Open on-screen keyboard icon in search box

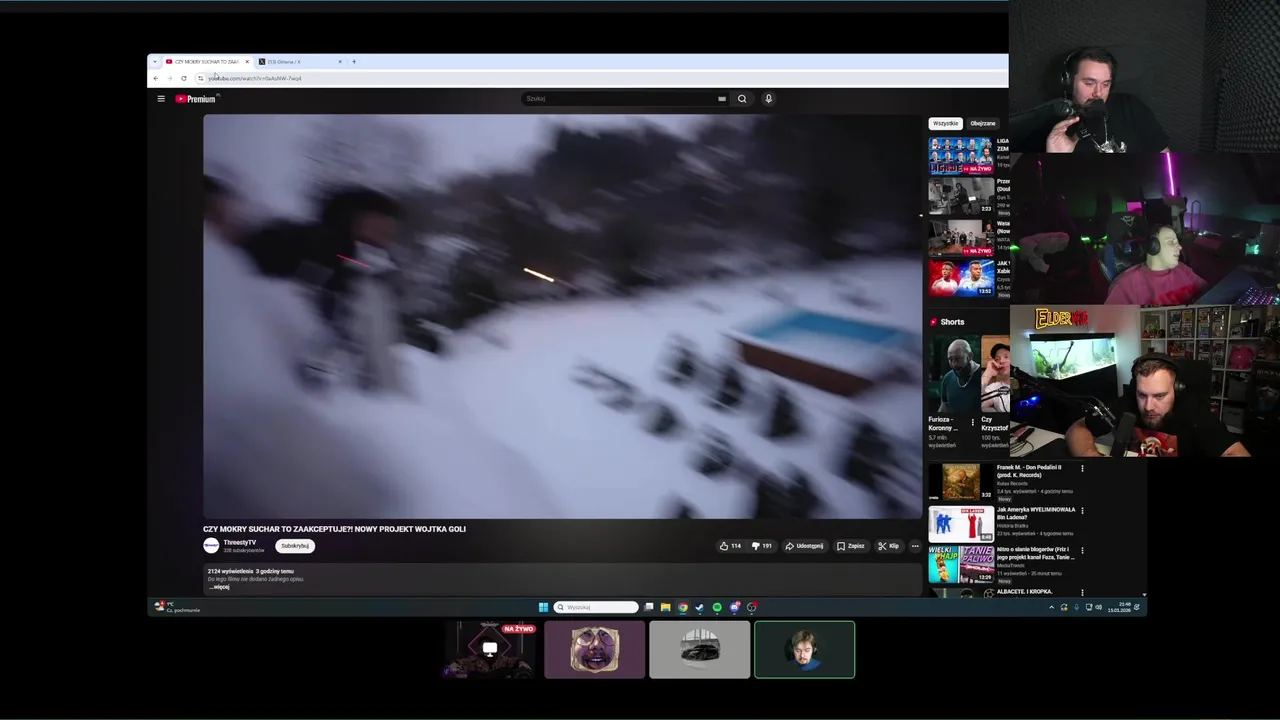pos(721,99)
